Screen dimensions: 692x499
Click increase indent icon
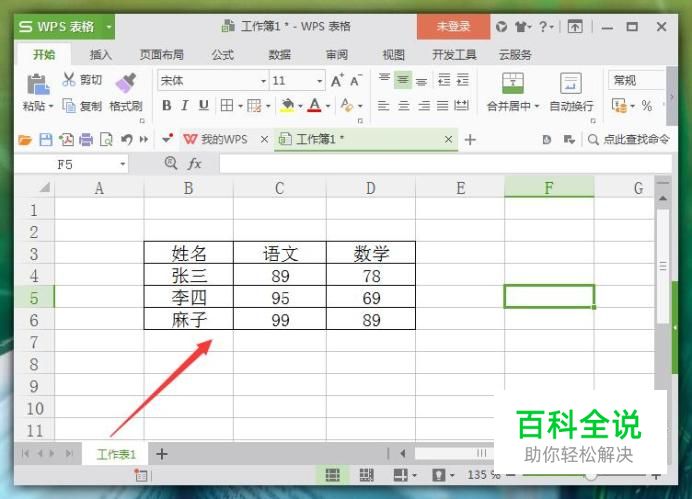tap(462, 80)
